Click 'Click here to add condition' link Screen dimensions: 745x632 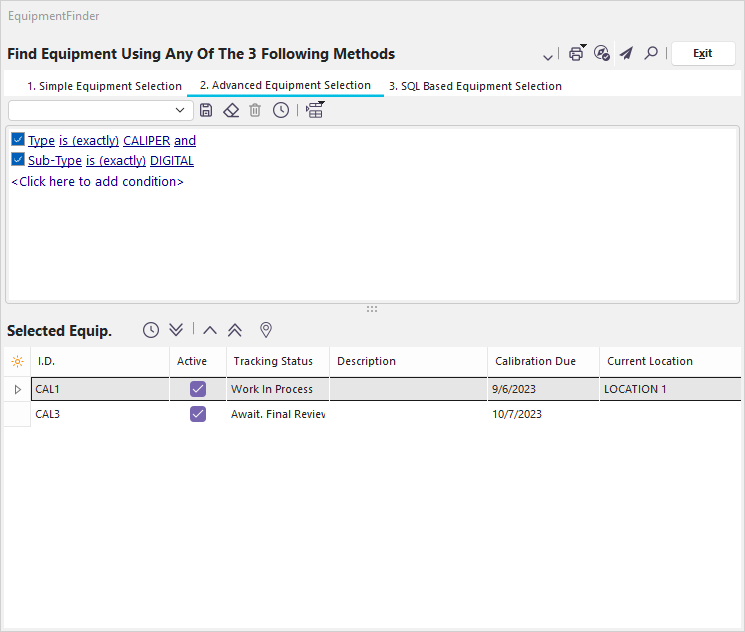tap(97, 182)
